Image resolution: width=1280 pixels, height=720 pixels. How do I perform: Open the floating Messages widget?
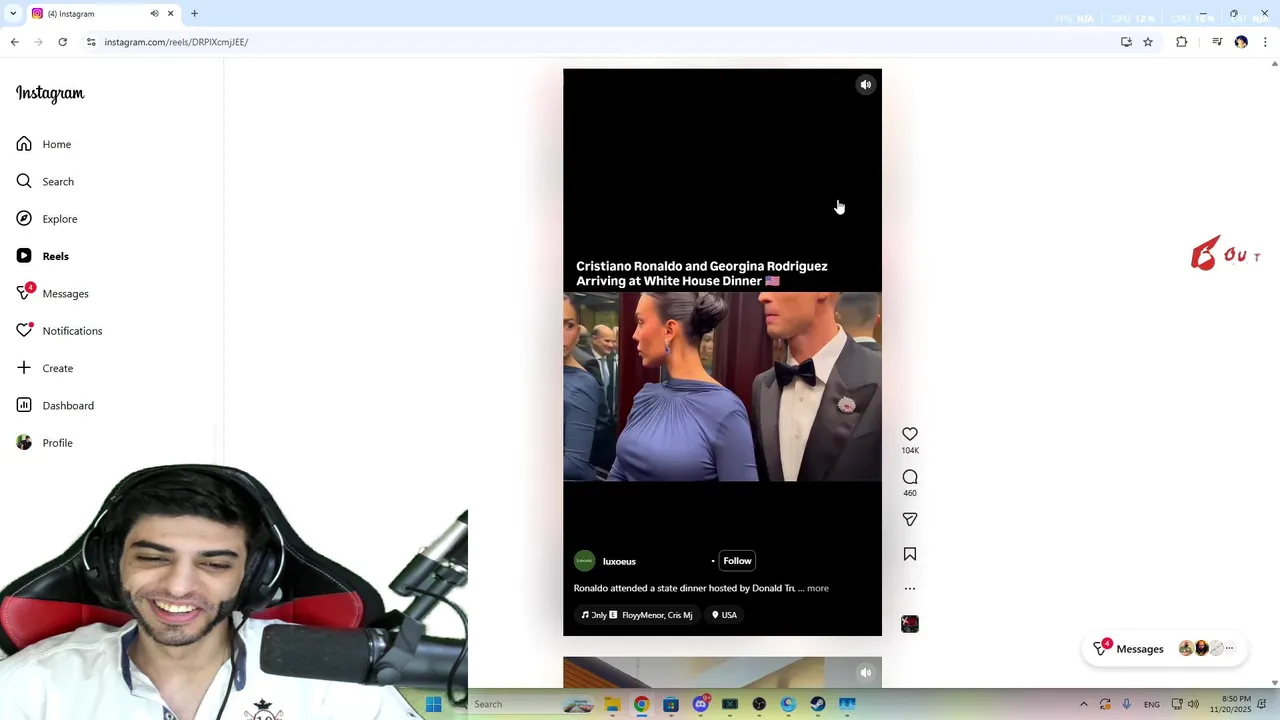click(1164, 649)
